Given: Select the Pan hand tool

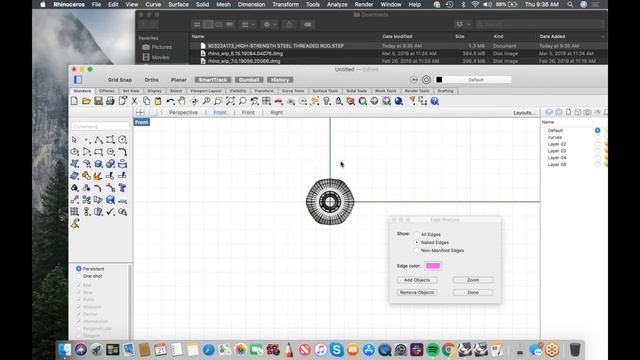Looking at the screenshot, I should (182, 101).
